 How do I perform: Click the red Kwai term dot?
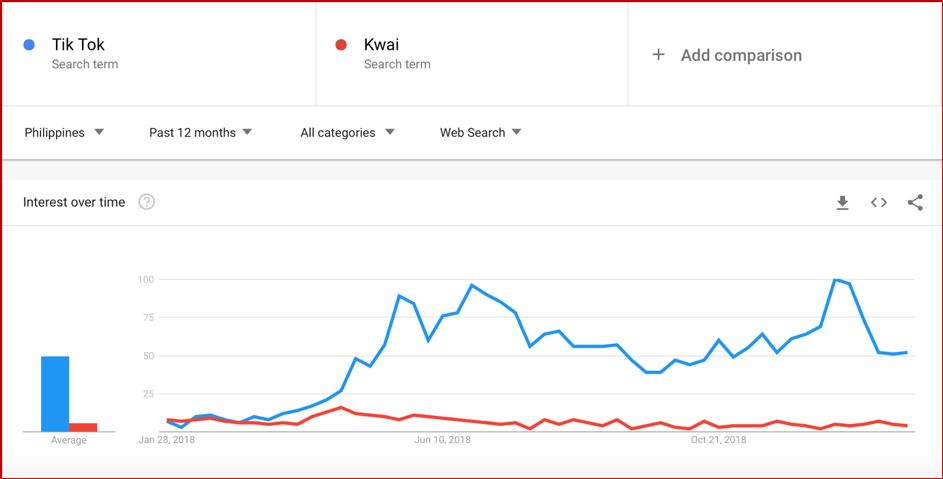341,44
